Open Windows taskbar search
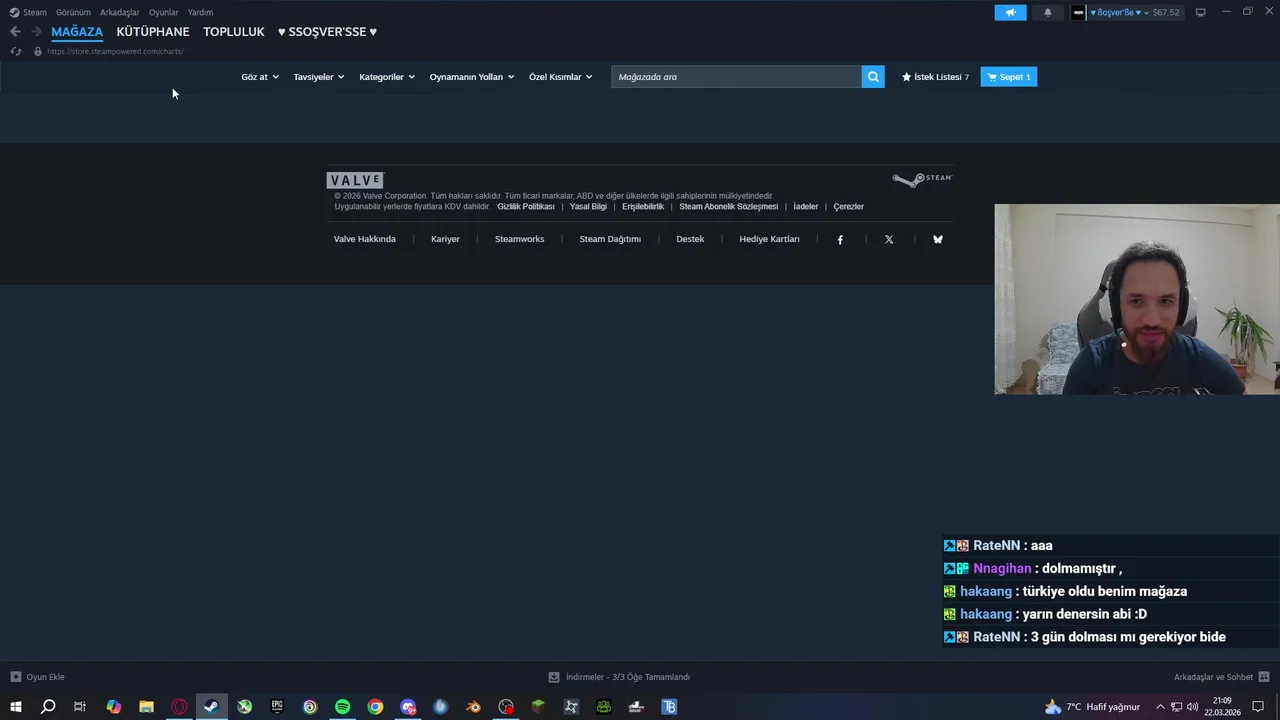 (x=48, y=707)
